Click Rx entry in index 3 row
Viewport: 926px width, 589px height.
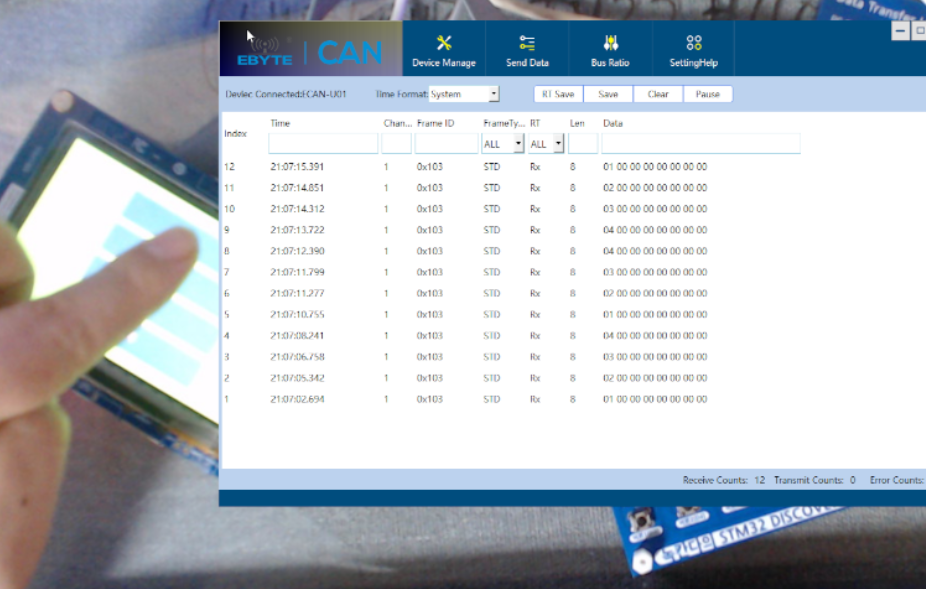(x=535, y=357)
